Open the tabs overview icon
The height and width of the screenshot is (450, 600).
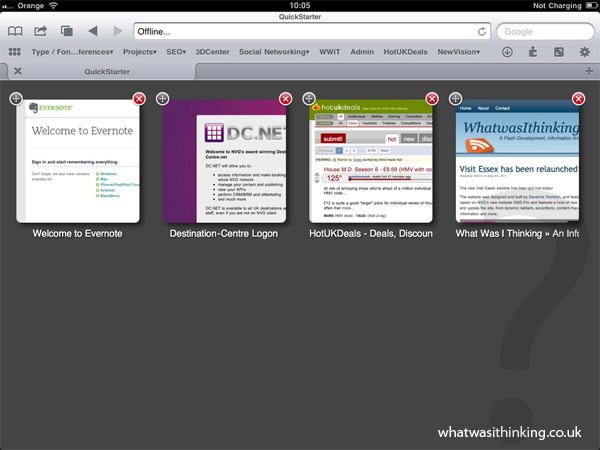[67, 31]
